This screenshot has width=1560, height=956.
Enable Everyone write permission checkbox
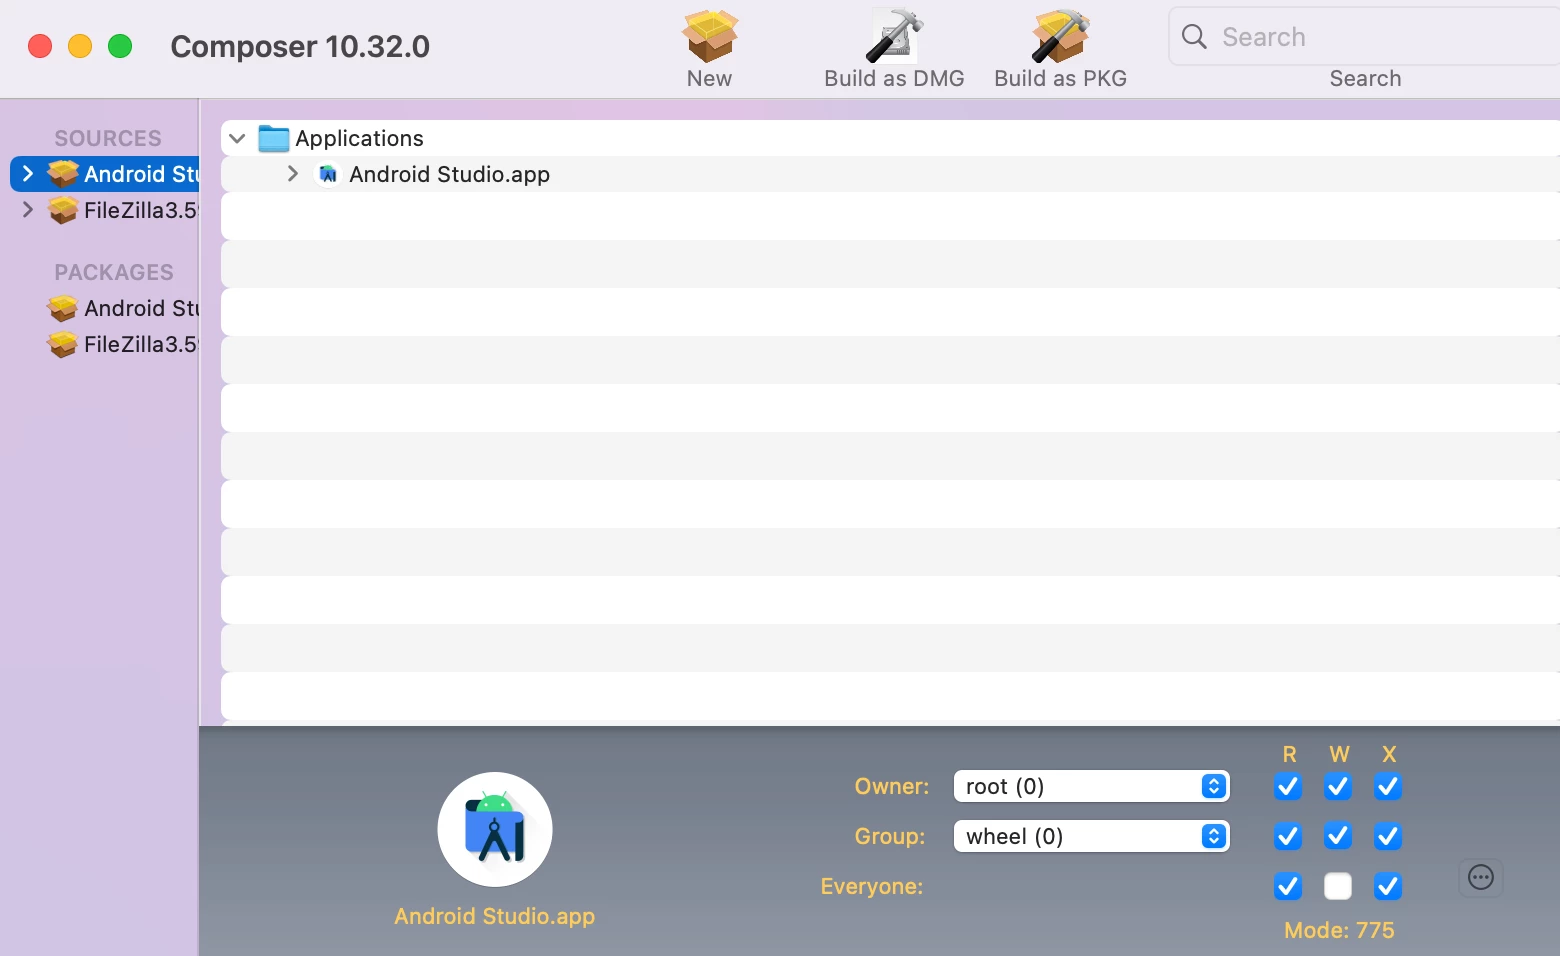coord(1338,886)
